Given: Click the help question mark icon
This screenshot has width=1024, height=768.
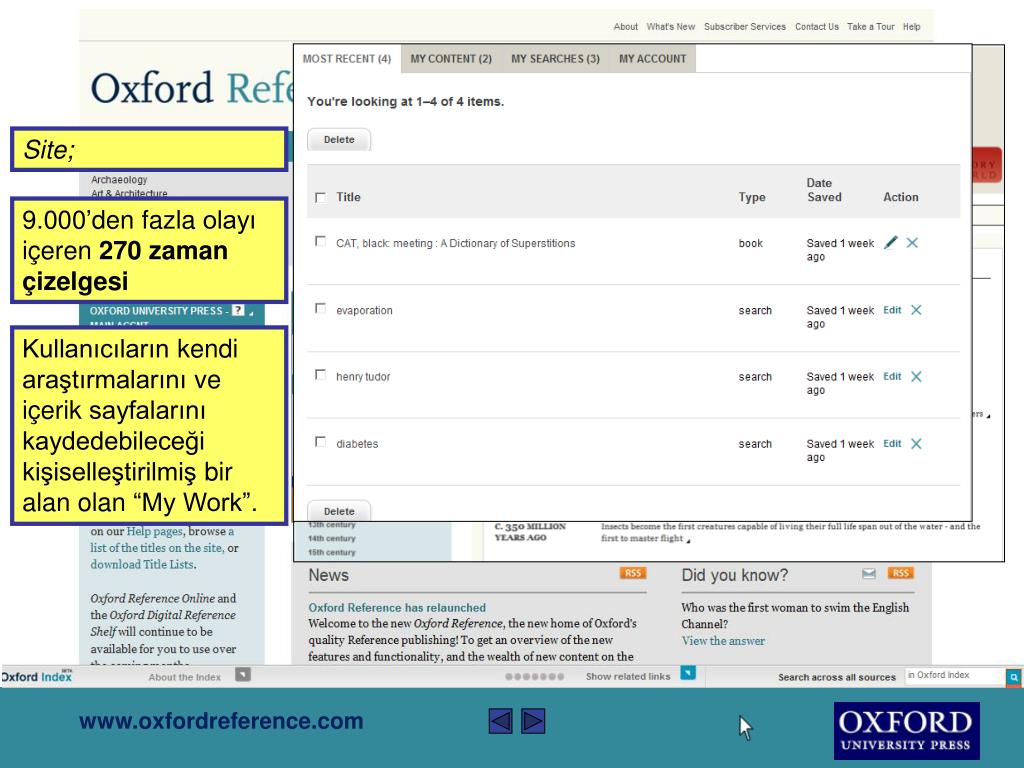Looking at the screenshot, I should [x=238, y=311].
